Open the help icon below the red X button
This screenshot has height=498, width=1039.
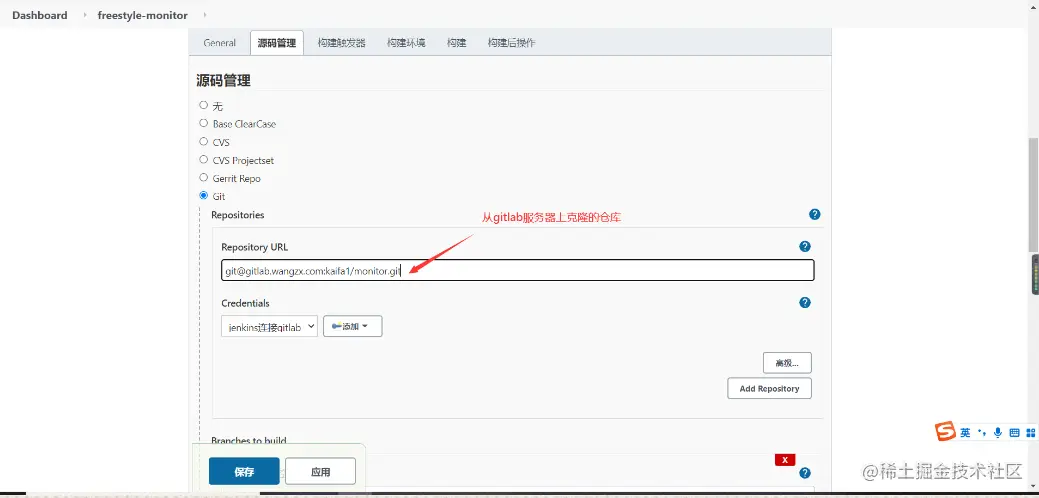(805, 473)
